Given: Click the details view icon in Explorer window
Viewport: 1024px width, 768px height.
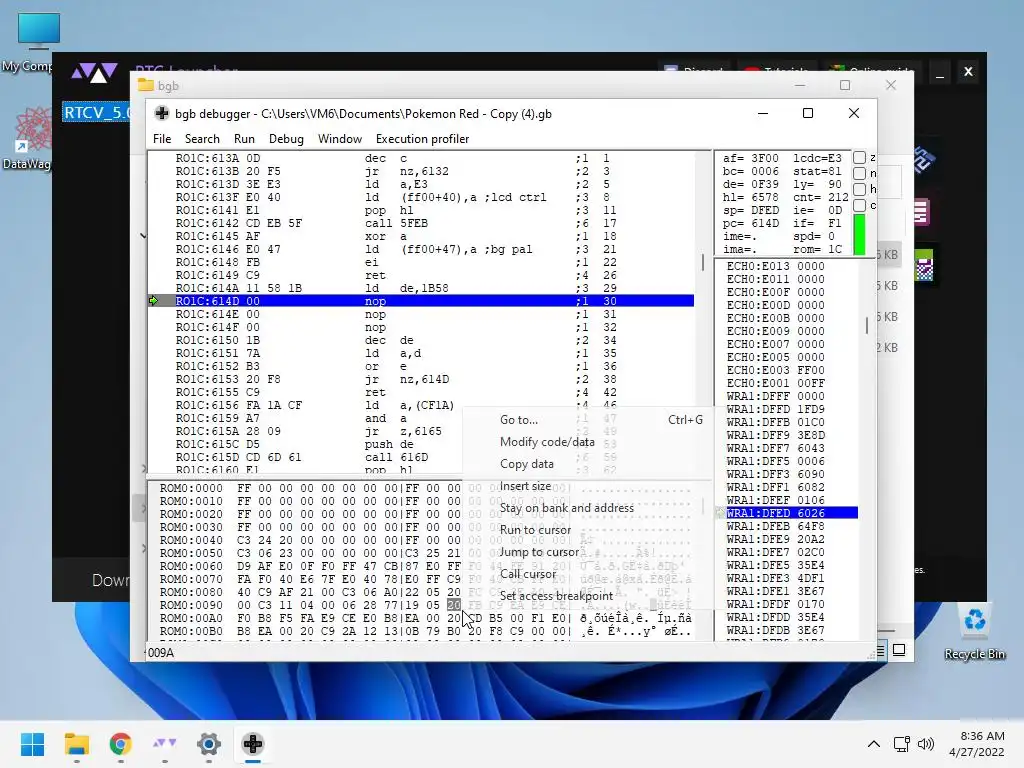Looking at the screenshot, I should [x=881, y=650].
